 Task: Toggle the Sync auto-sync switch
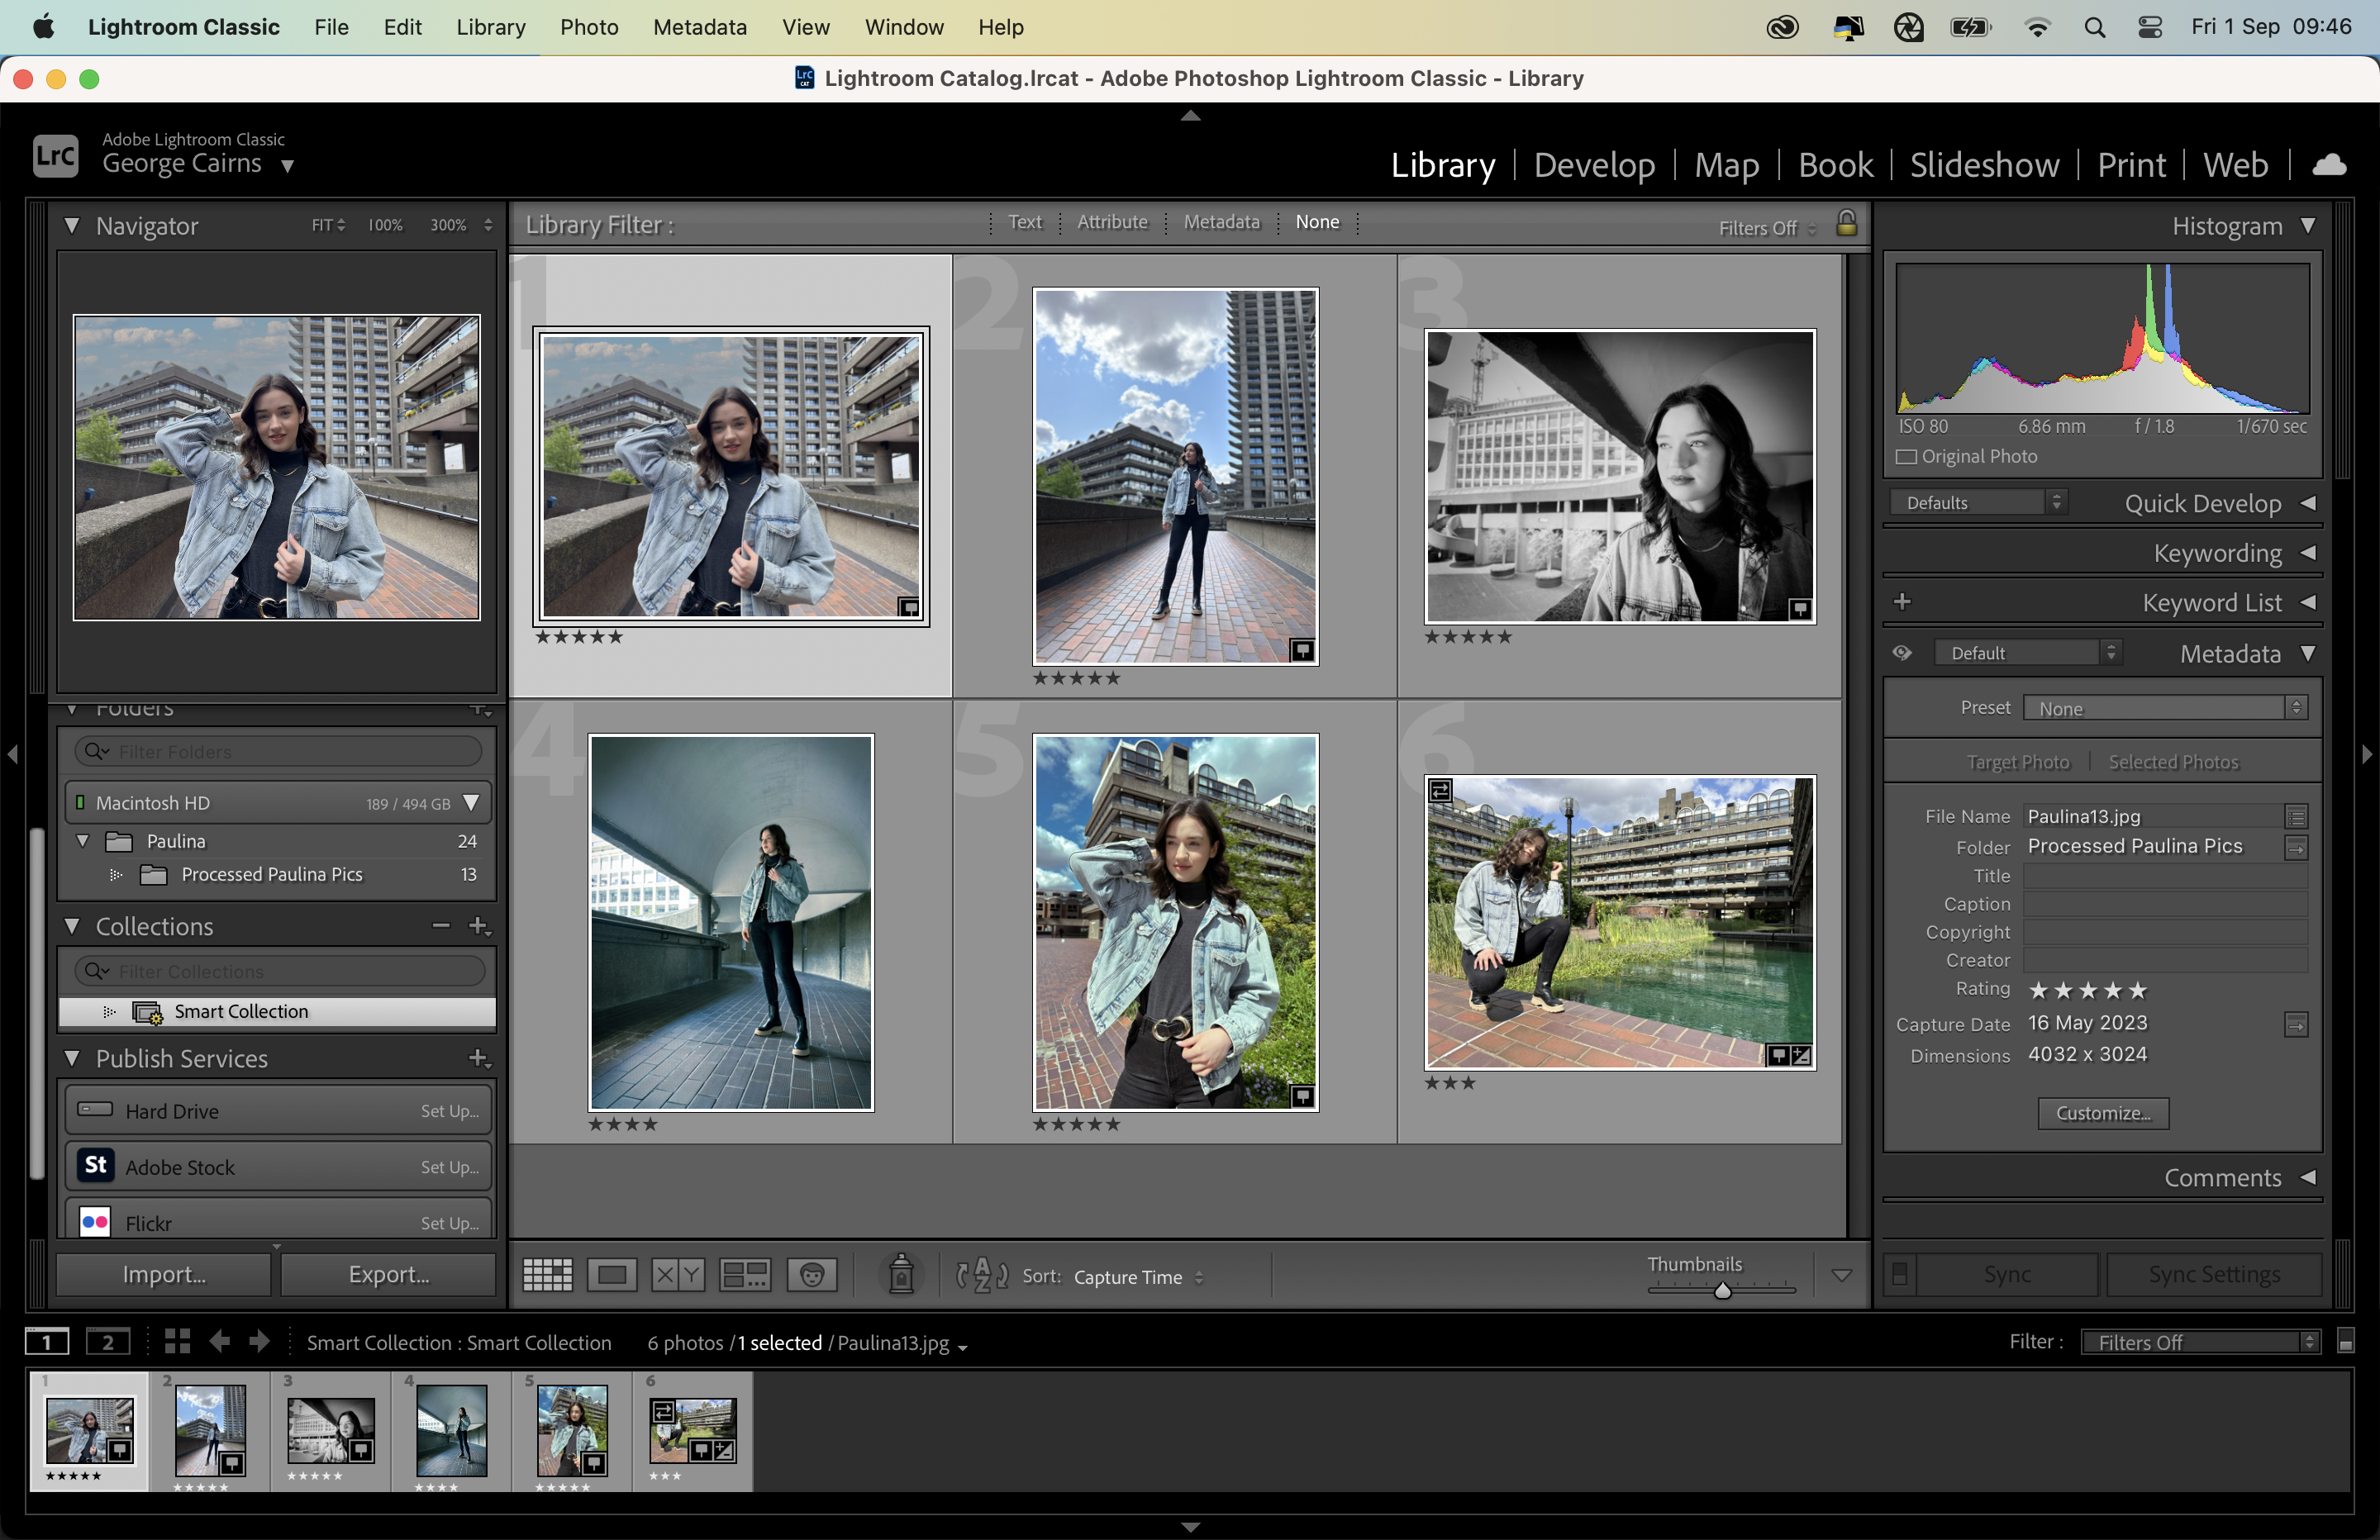point(1899,1275)
